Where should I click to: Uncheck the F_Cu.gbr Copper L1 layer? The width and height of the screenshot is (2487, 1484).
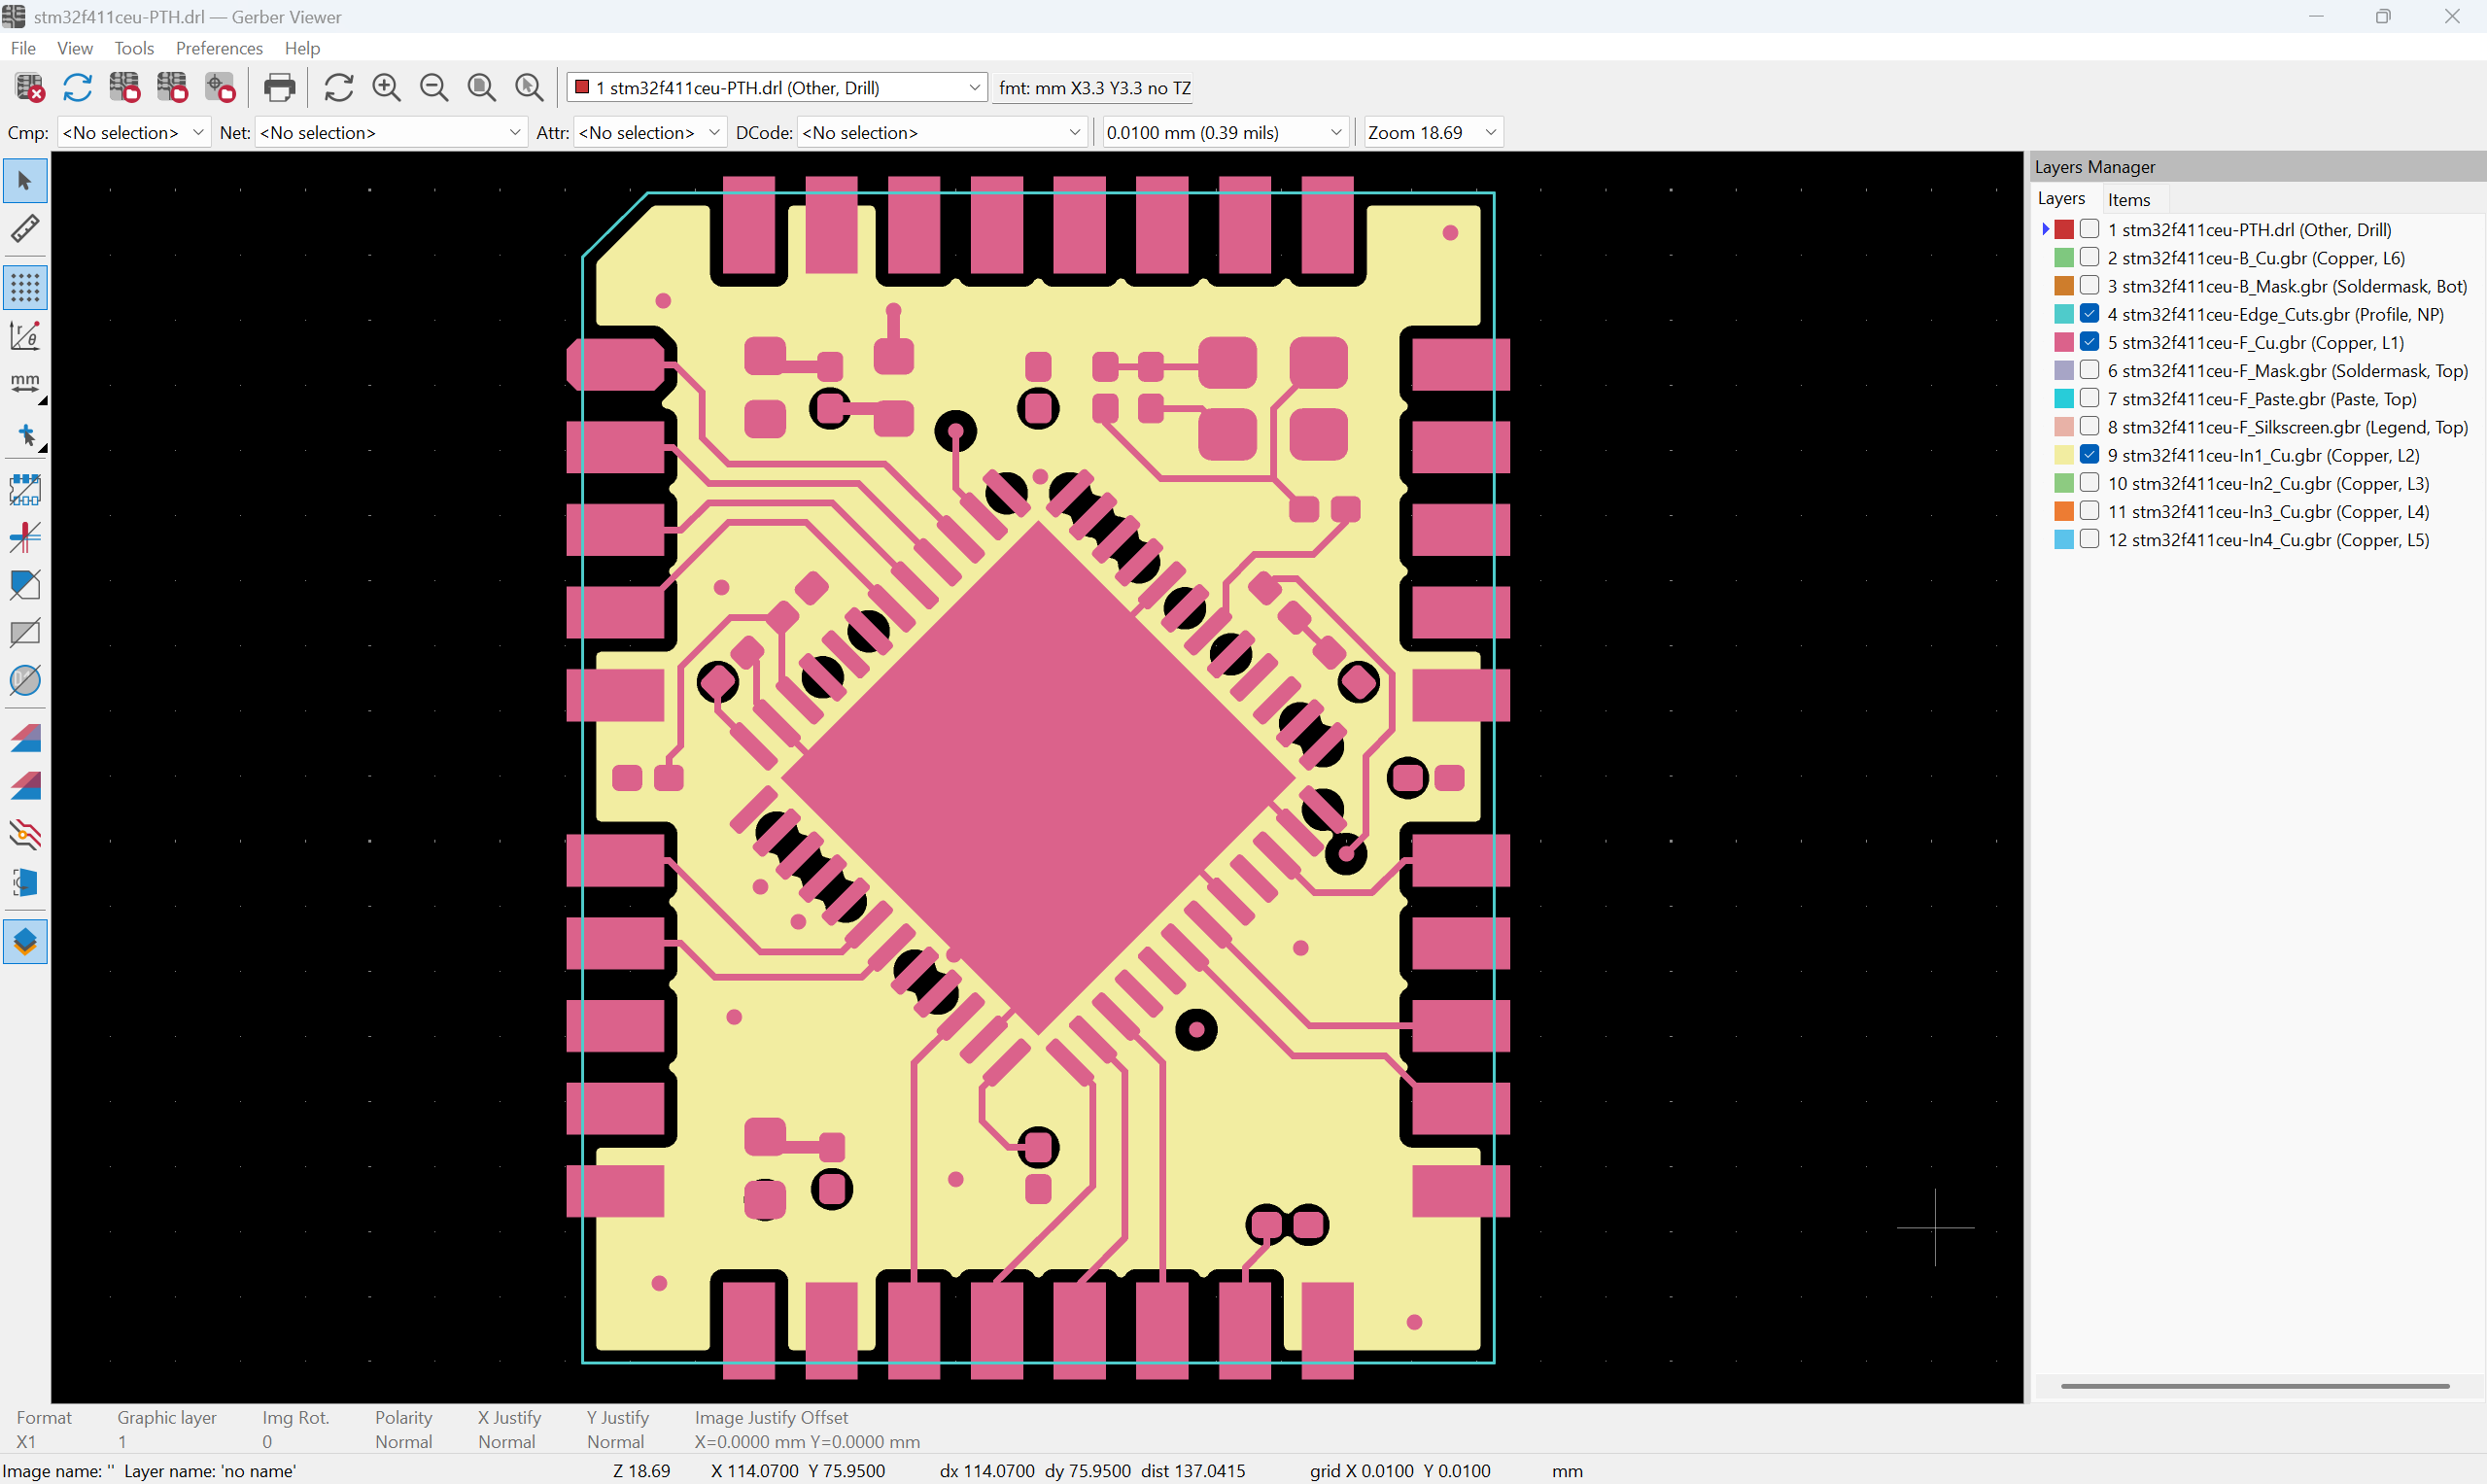[x=2089, y=342]
